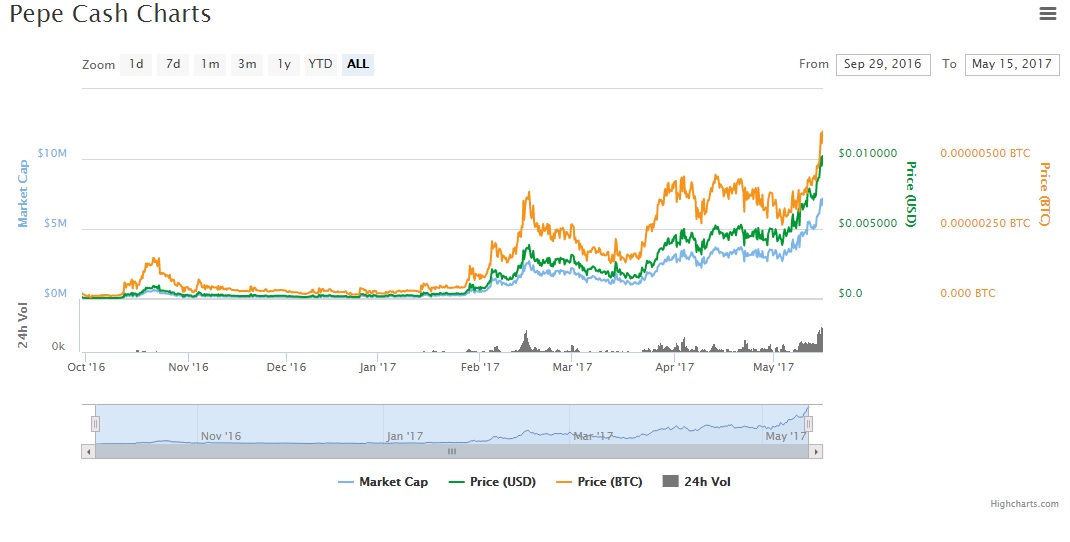Click the navigator scrollbar left arrow

(x=88, y=452)
